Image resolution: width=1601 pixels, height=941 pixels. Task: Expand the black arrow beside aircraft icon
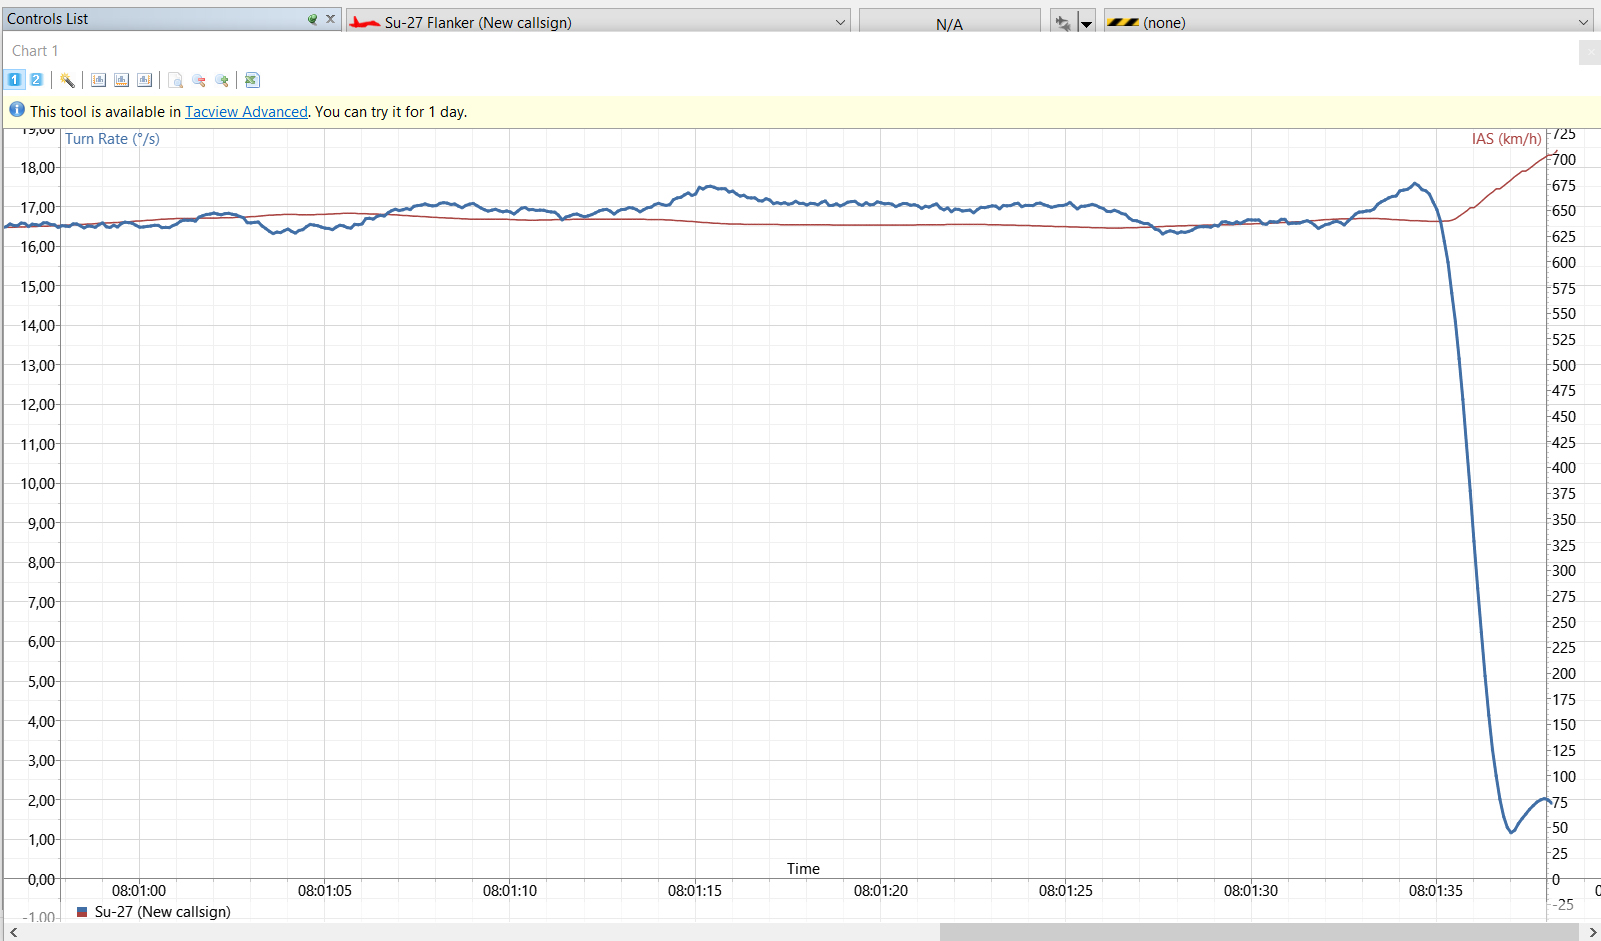[x=1086, y=23]
